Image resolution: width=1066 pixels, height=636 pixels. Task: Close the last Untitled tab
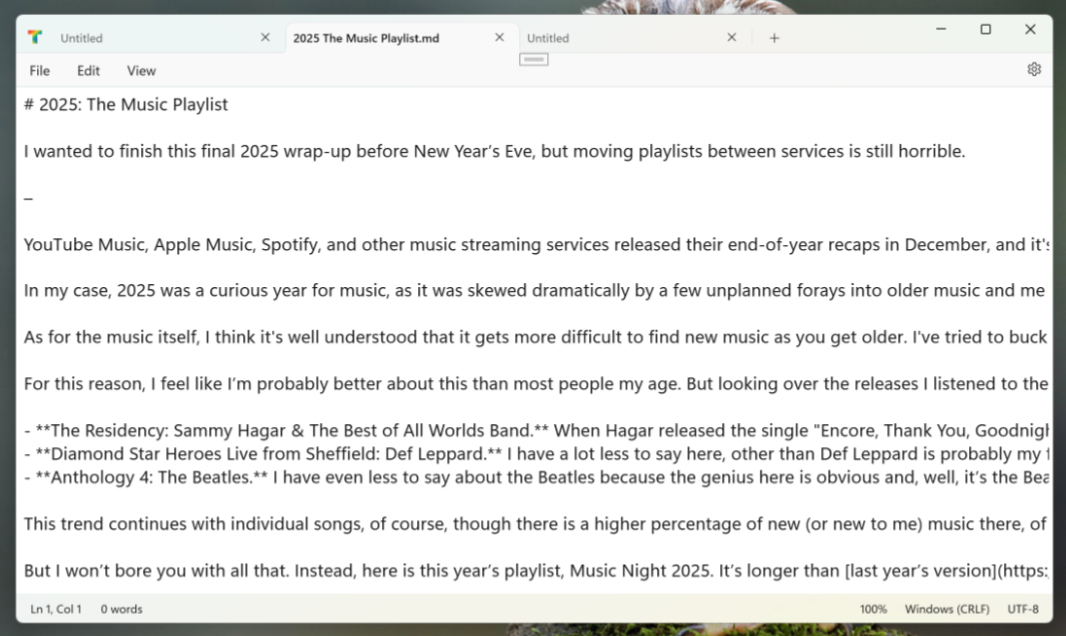731,38
